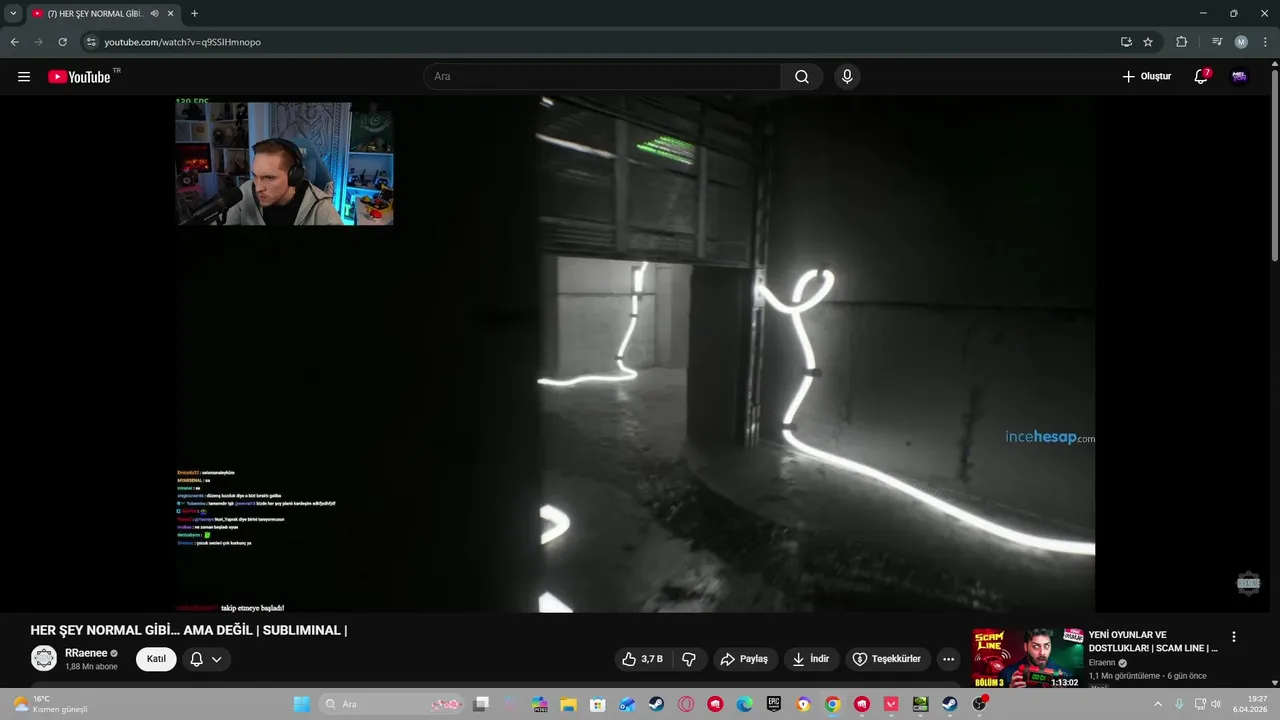This screenshot has width=1280, height=720.
Task: Open Opera browser from taskbar
Action: click(686, 704)
